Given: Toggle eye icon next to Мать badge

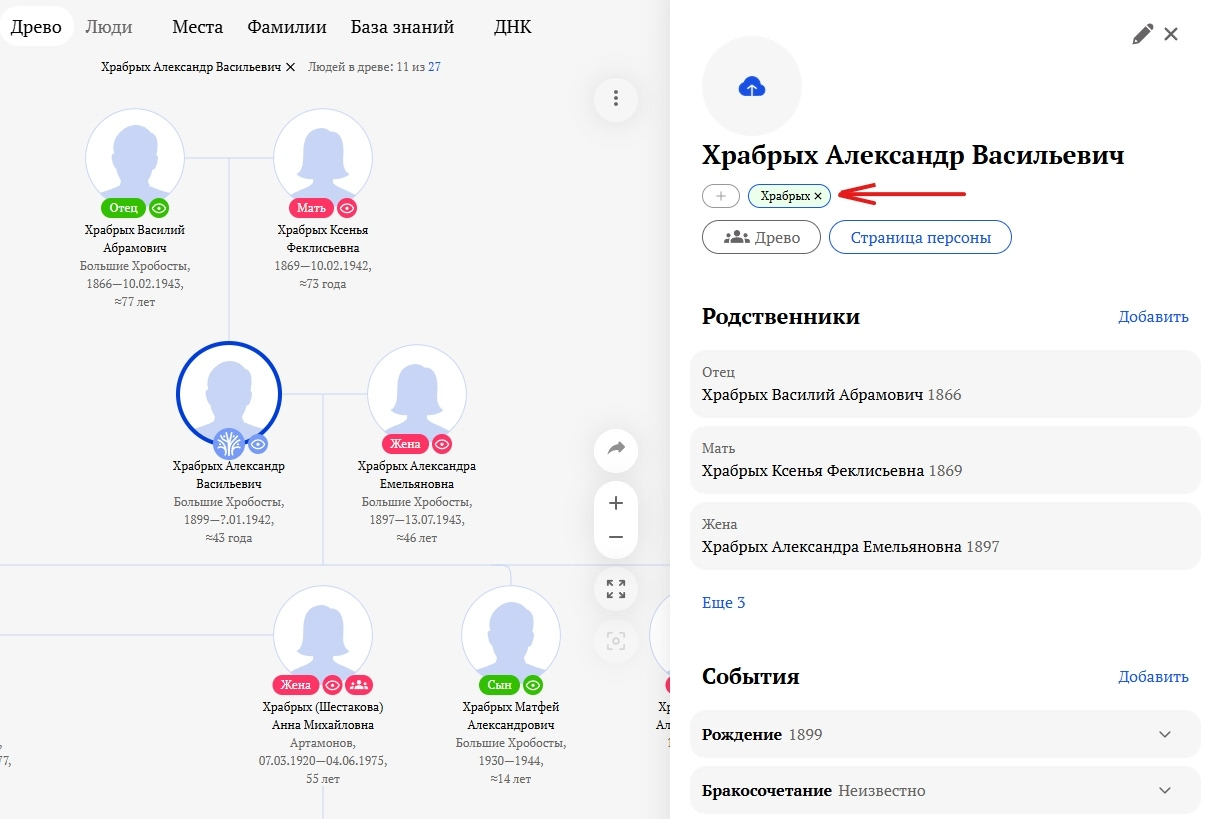Looking at the screenshot, I should 347,208.
